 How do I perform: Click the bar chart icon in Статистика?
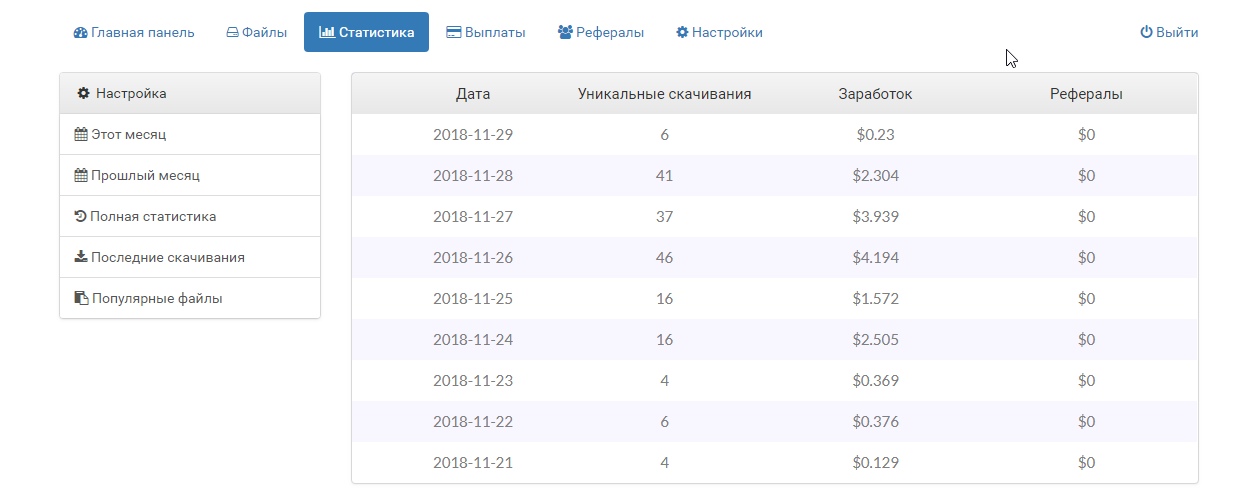pos(327,33)
